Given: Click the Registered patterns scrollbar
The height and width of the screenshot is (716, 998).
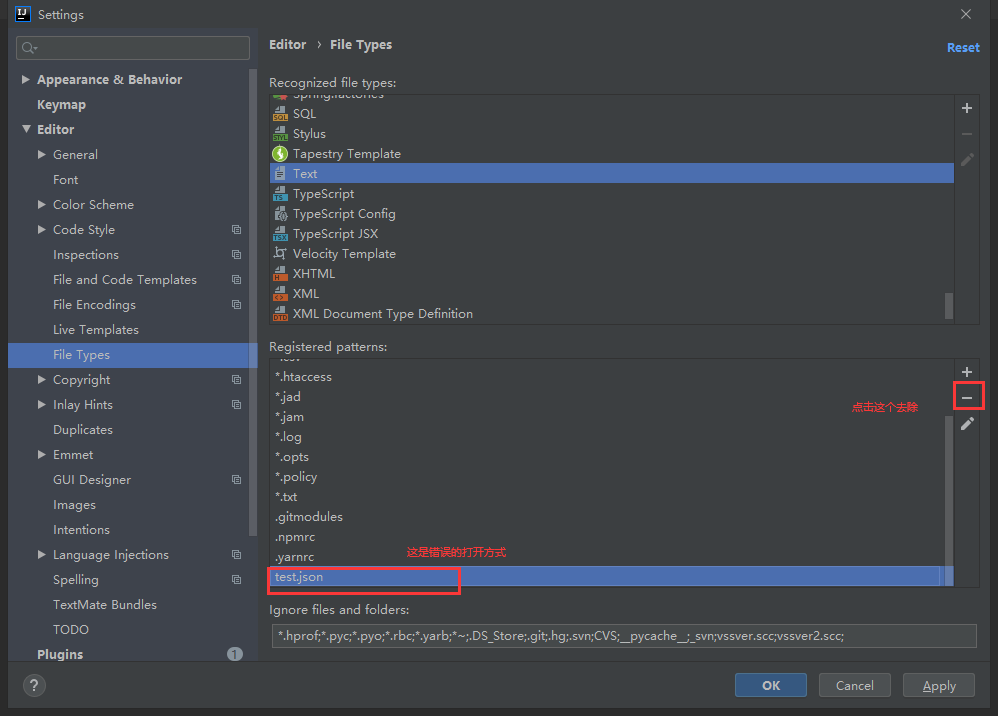Looking at the screenshot, I should click(948, 501).
